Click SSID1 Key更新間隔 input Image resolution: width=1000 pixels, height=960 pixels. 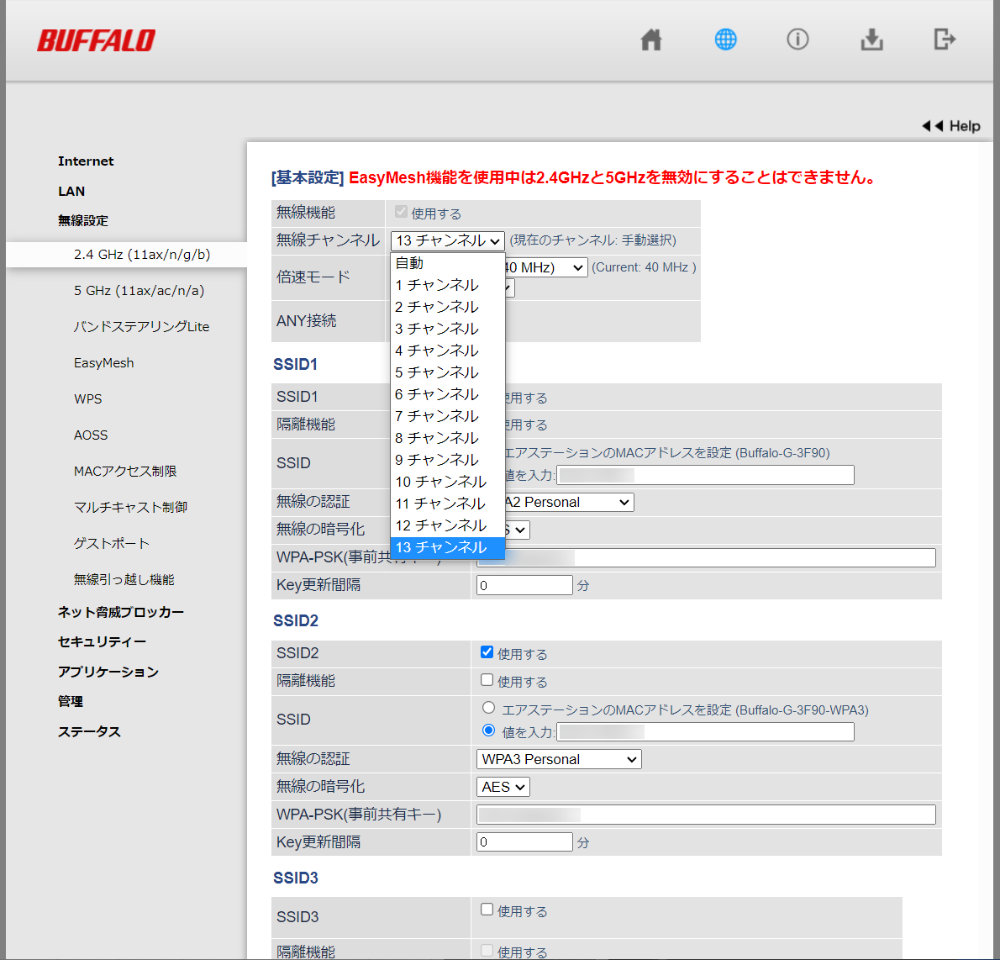[x=524, y=585]
